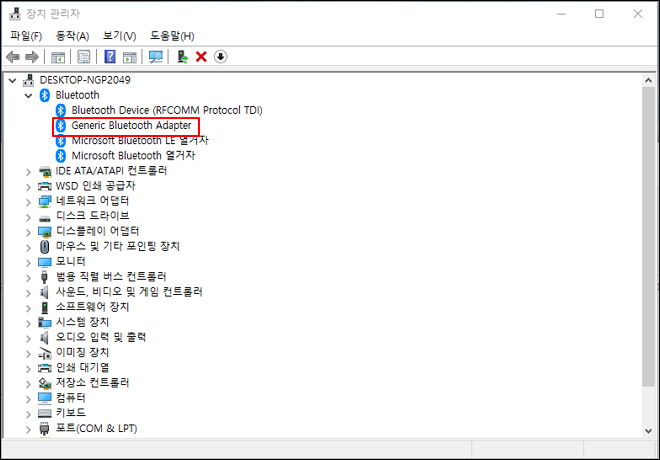This screenshot has height=460, width=660.
Task: Open the 파일(F) menu
Action: [26, 36]
